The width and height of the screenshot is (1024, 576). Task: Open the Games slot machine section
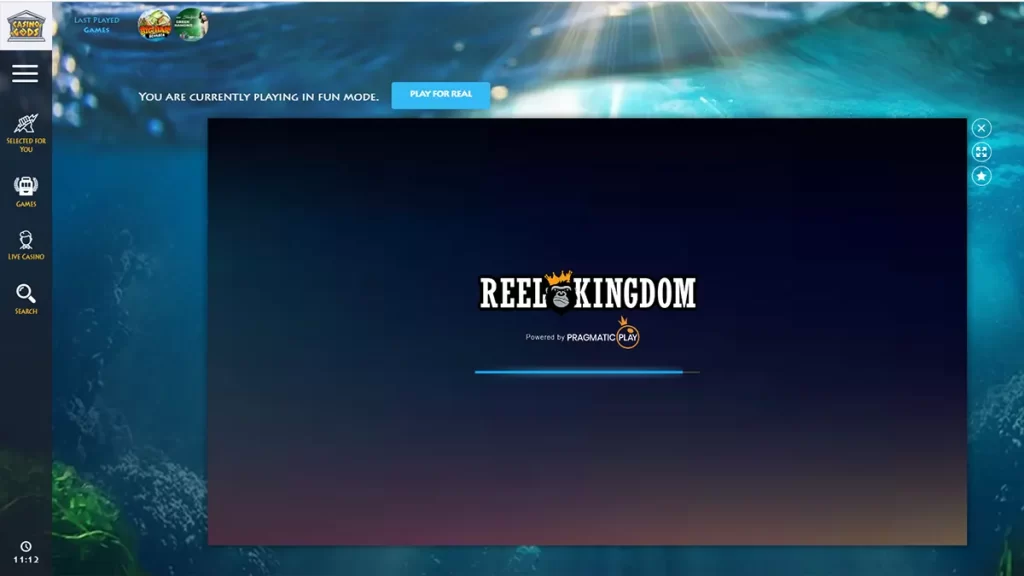pyautogui.click(x=25, y=191)
